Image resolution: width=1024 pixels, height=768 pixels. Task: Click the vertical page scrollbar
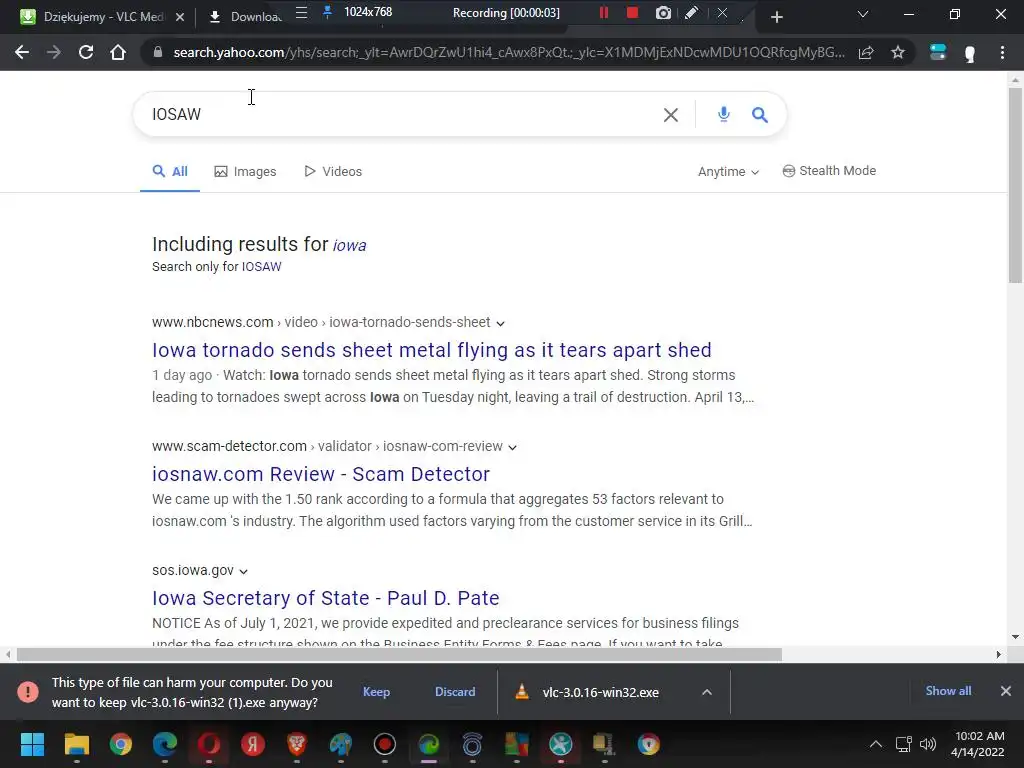[x=1015, y=185]
